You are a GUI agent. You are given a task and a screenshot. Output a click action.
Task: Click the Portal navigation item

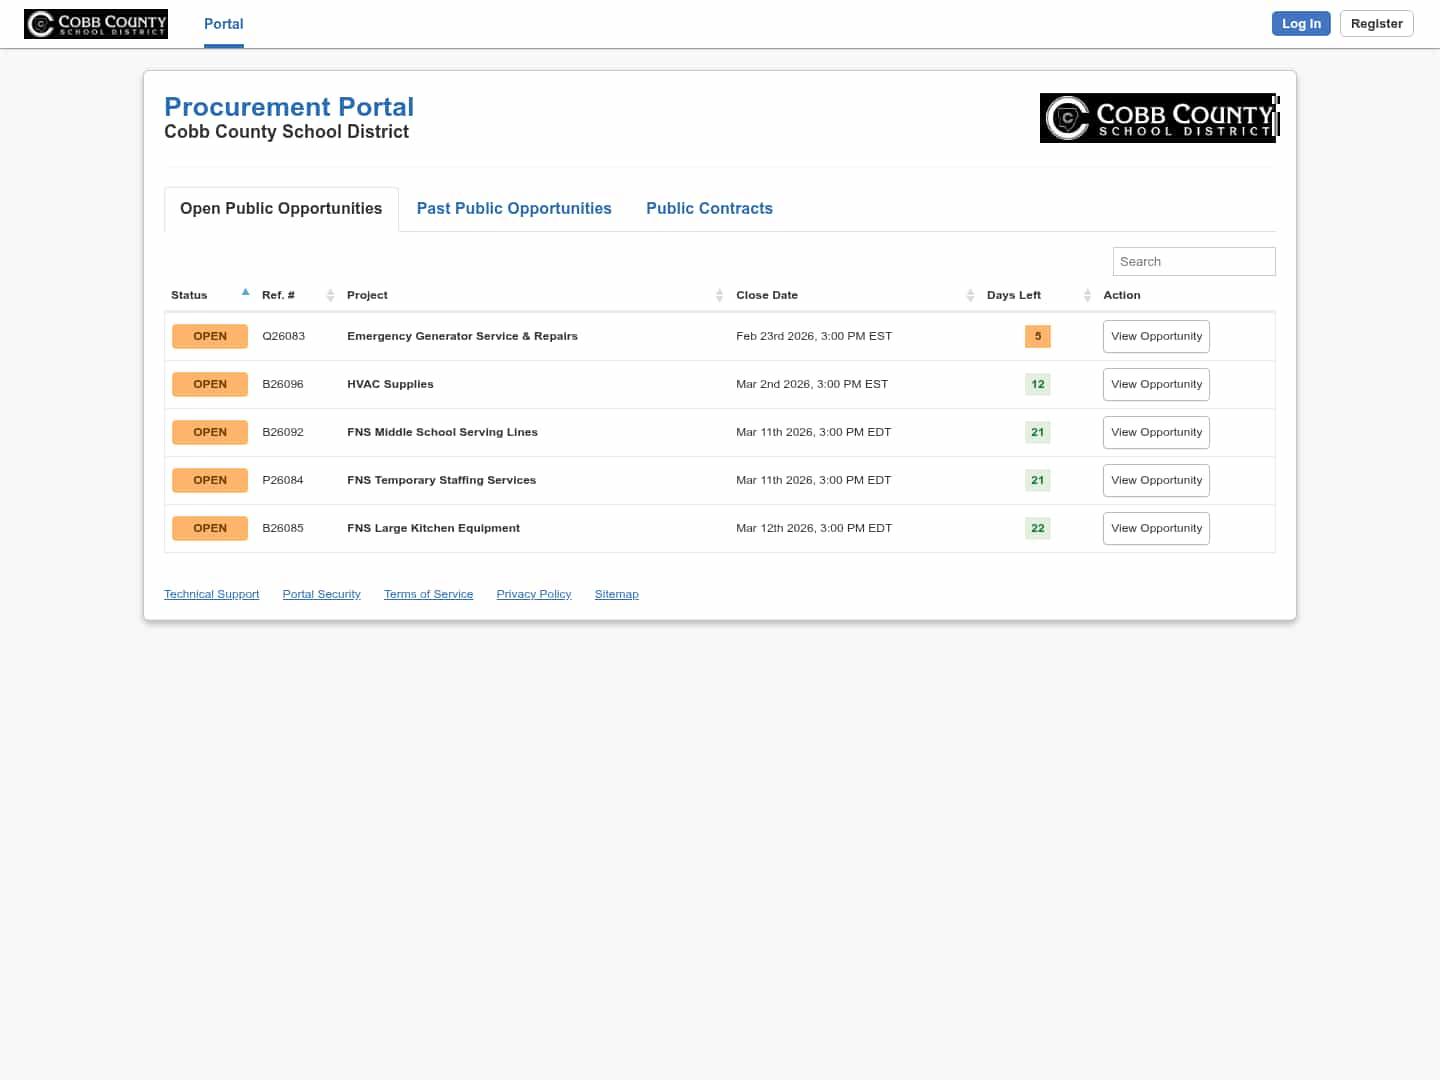[x=223, y=24]
